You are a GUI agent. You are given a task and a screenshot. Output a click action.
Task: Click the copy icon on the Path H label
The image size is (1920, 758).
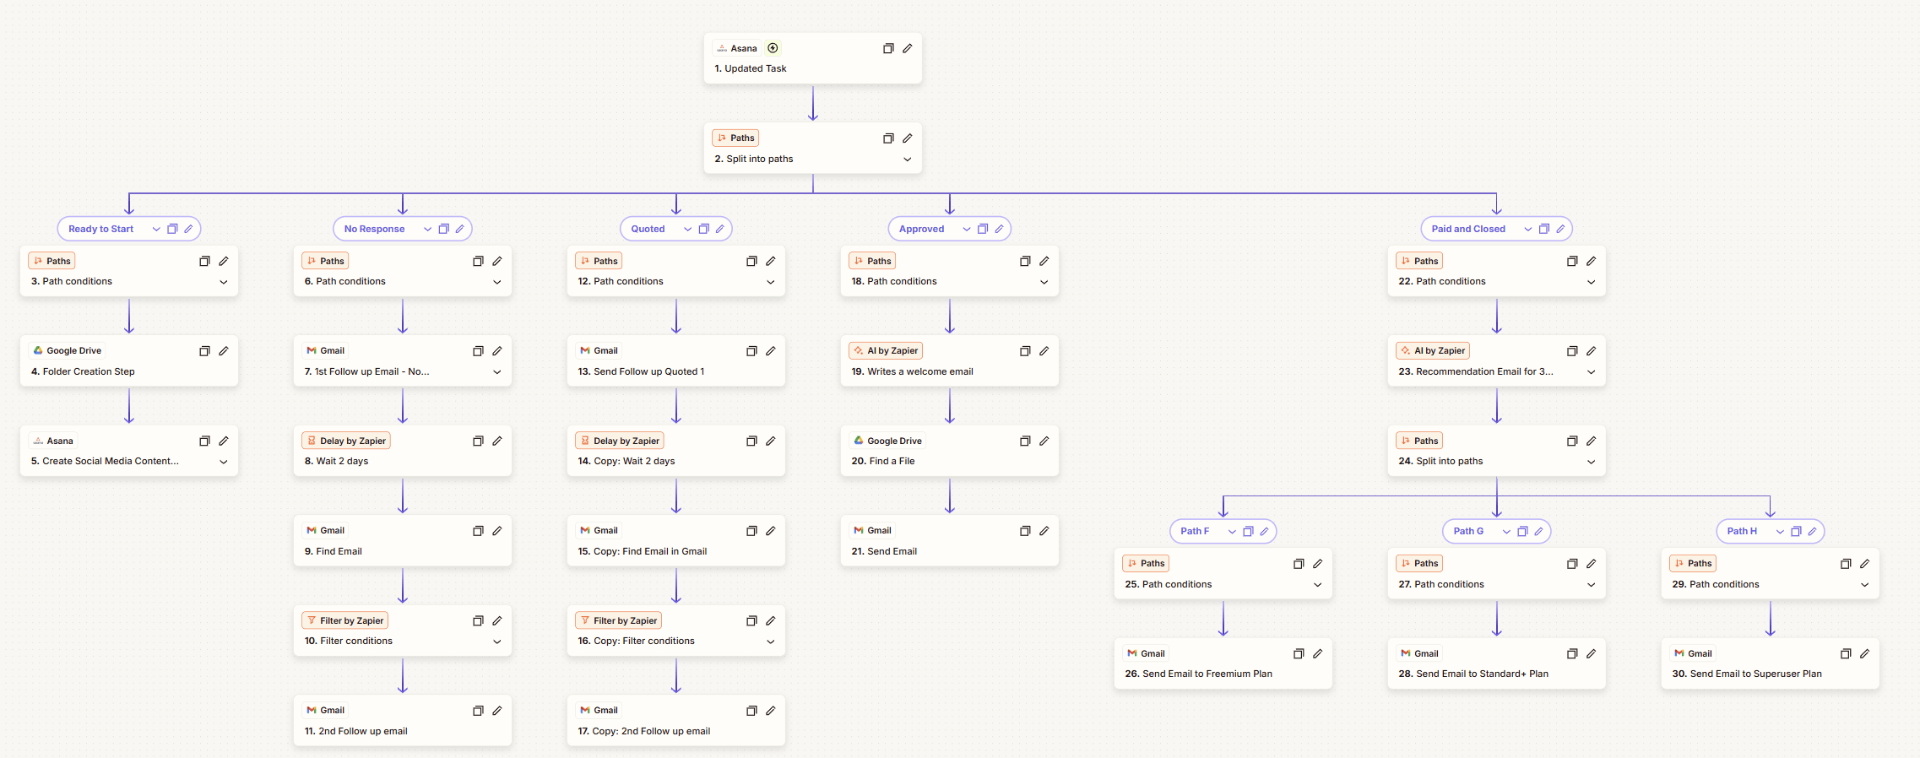pos(1796,531)
